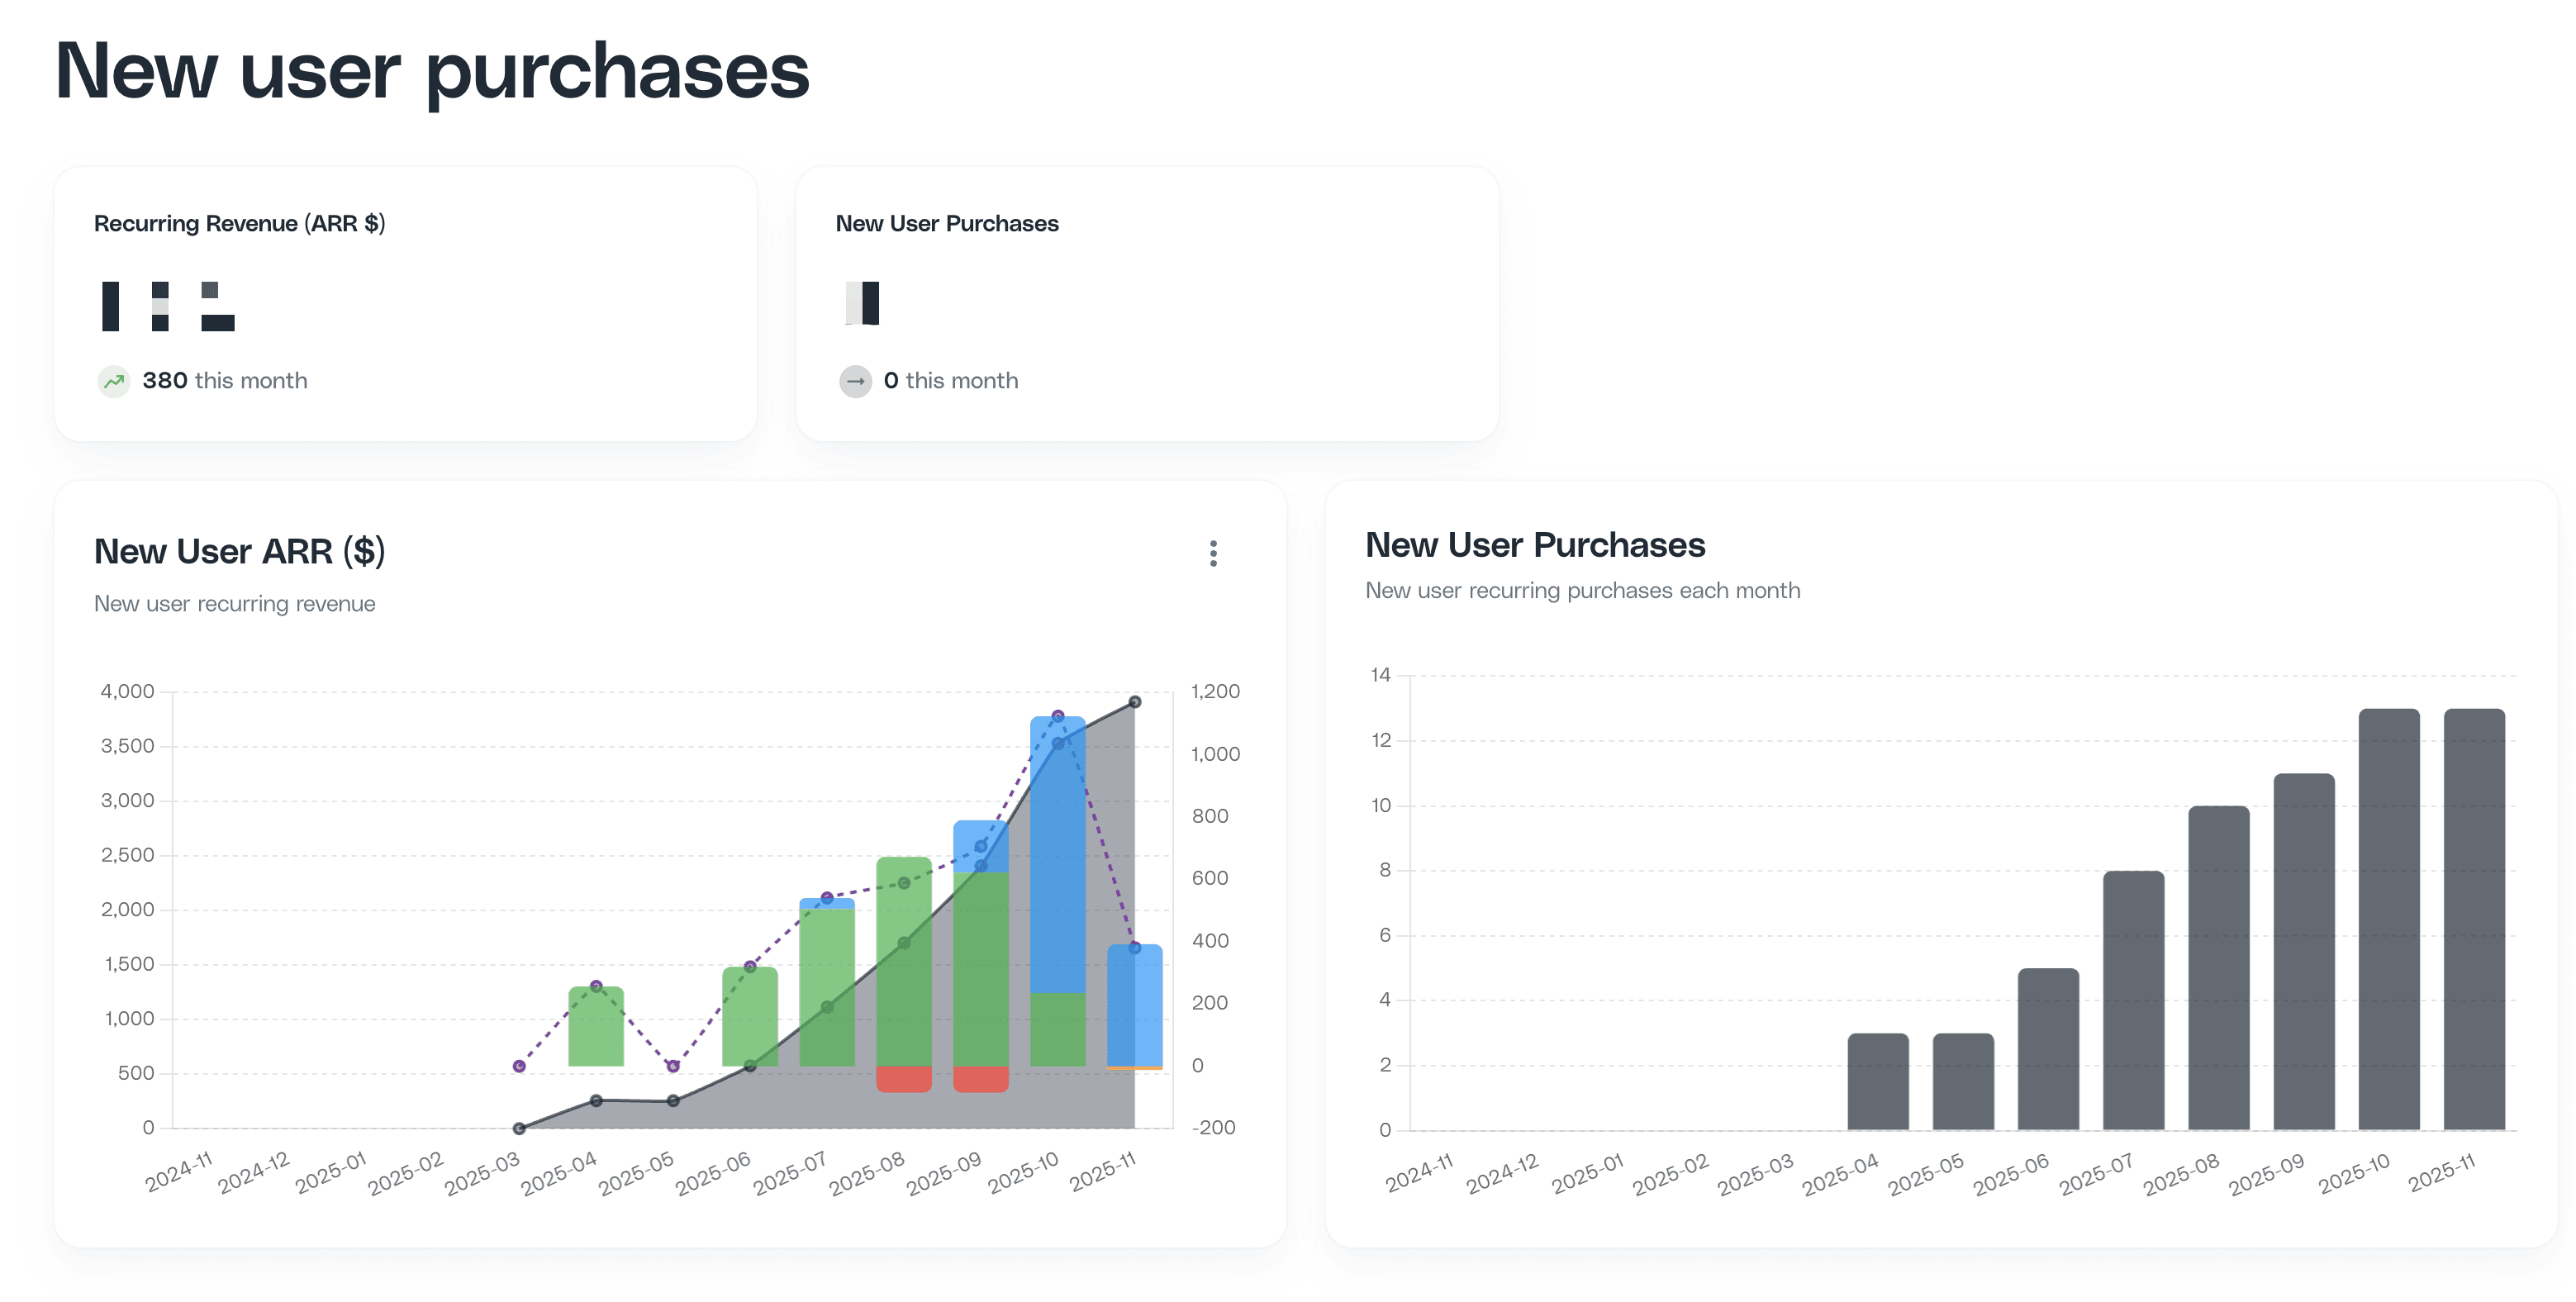Click the blue 2025-11 bar in ARR chart
The width and height of the screenshot is (2576, 1302).
point(1134,1005)
